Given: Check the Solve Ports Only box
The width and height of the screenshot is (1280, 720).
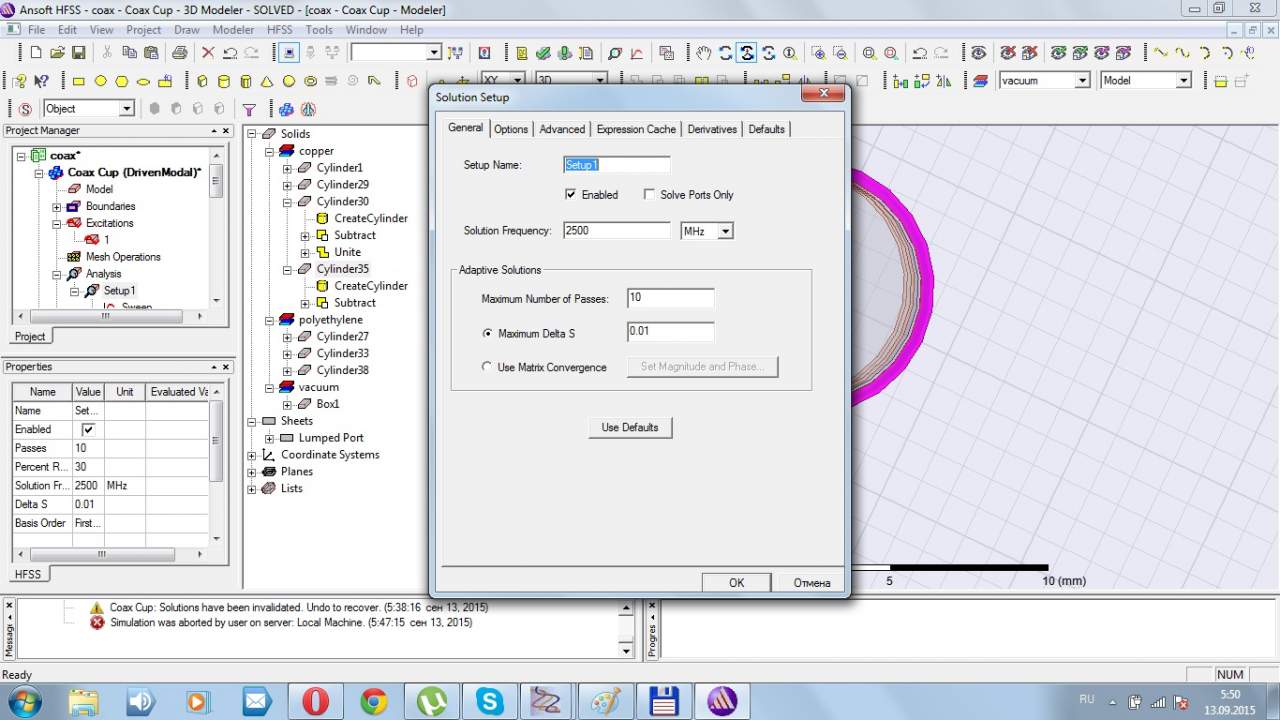Looking at the screenshot, I should (649, 195).
